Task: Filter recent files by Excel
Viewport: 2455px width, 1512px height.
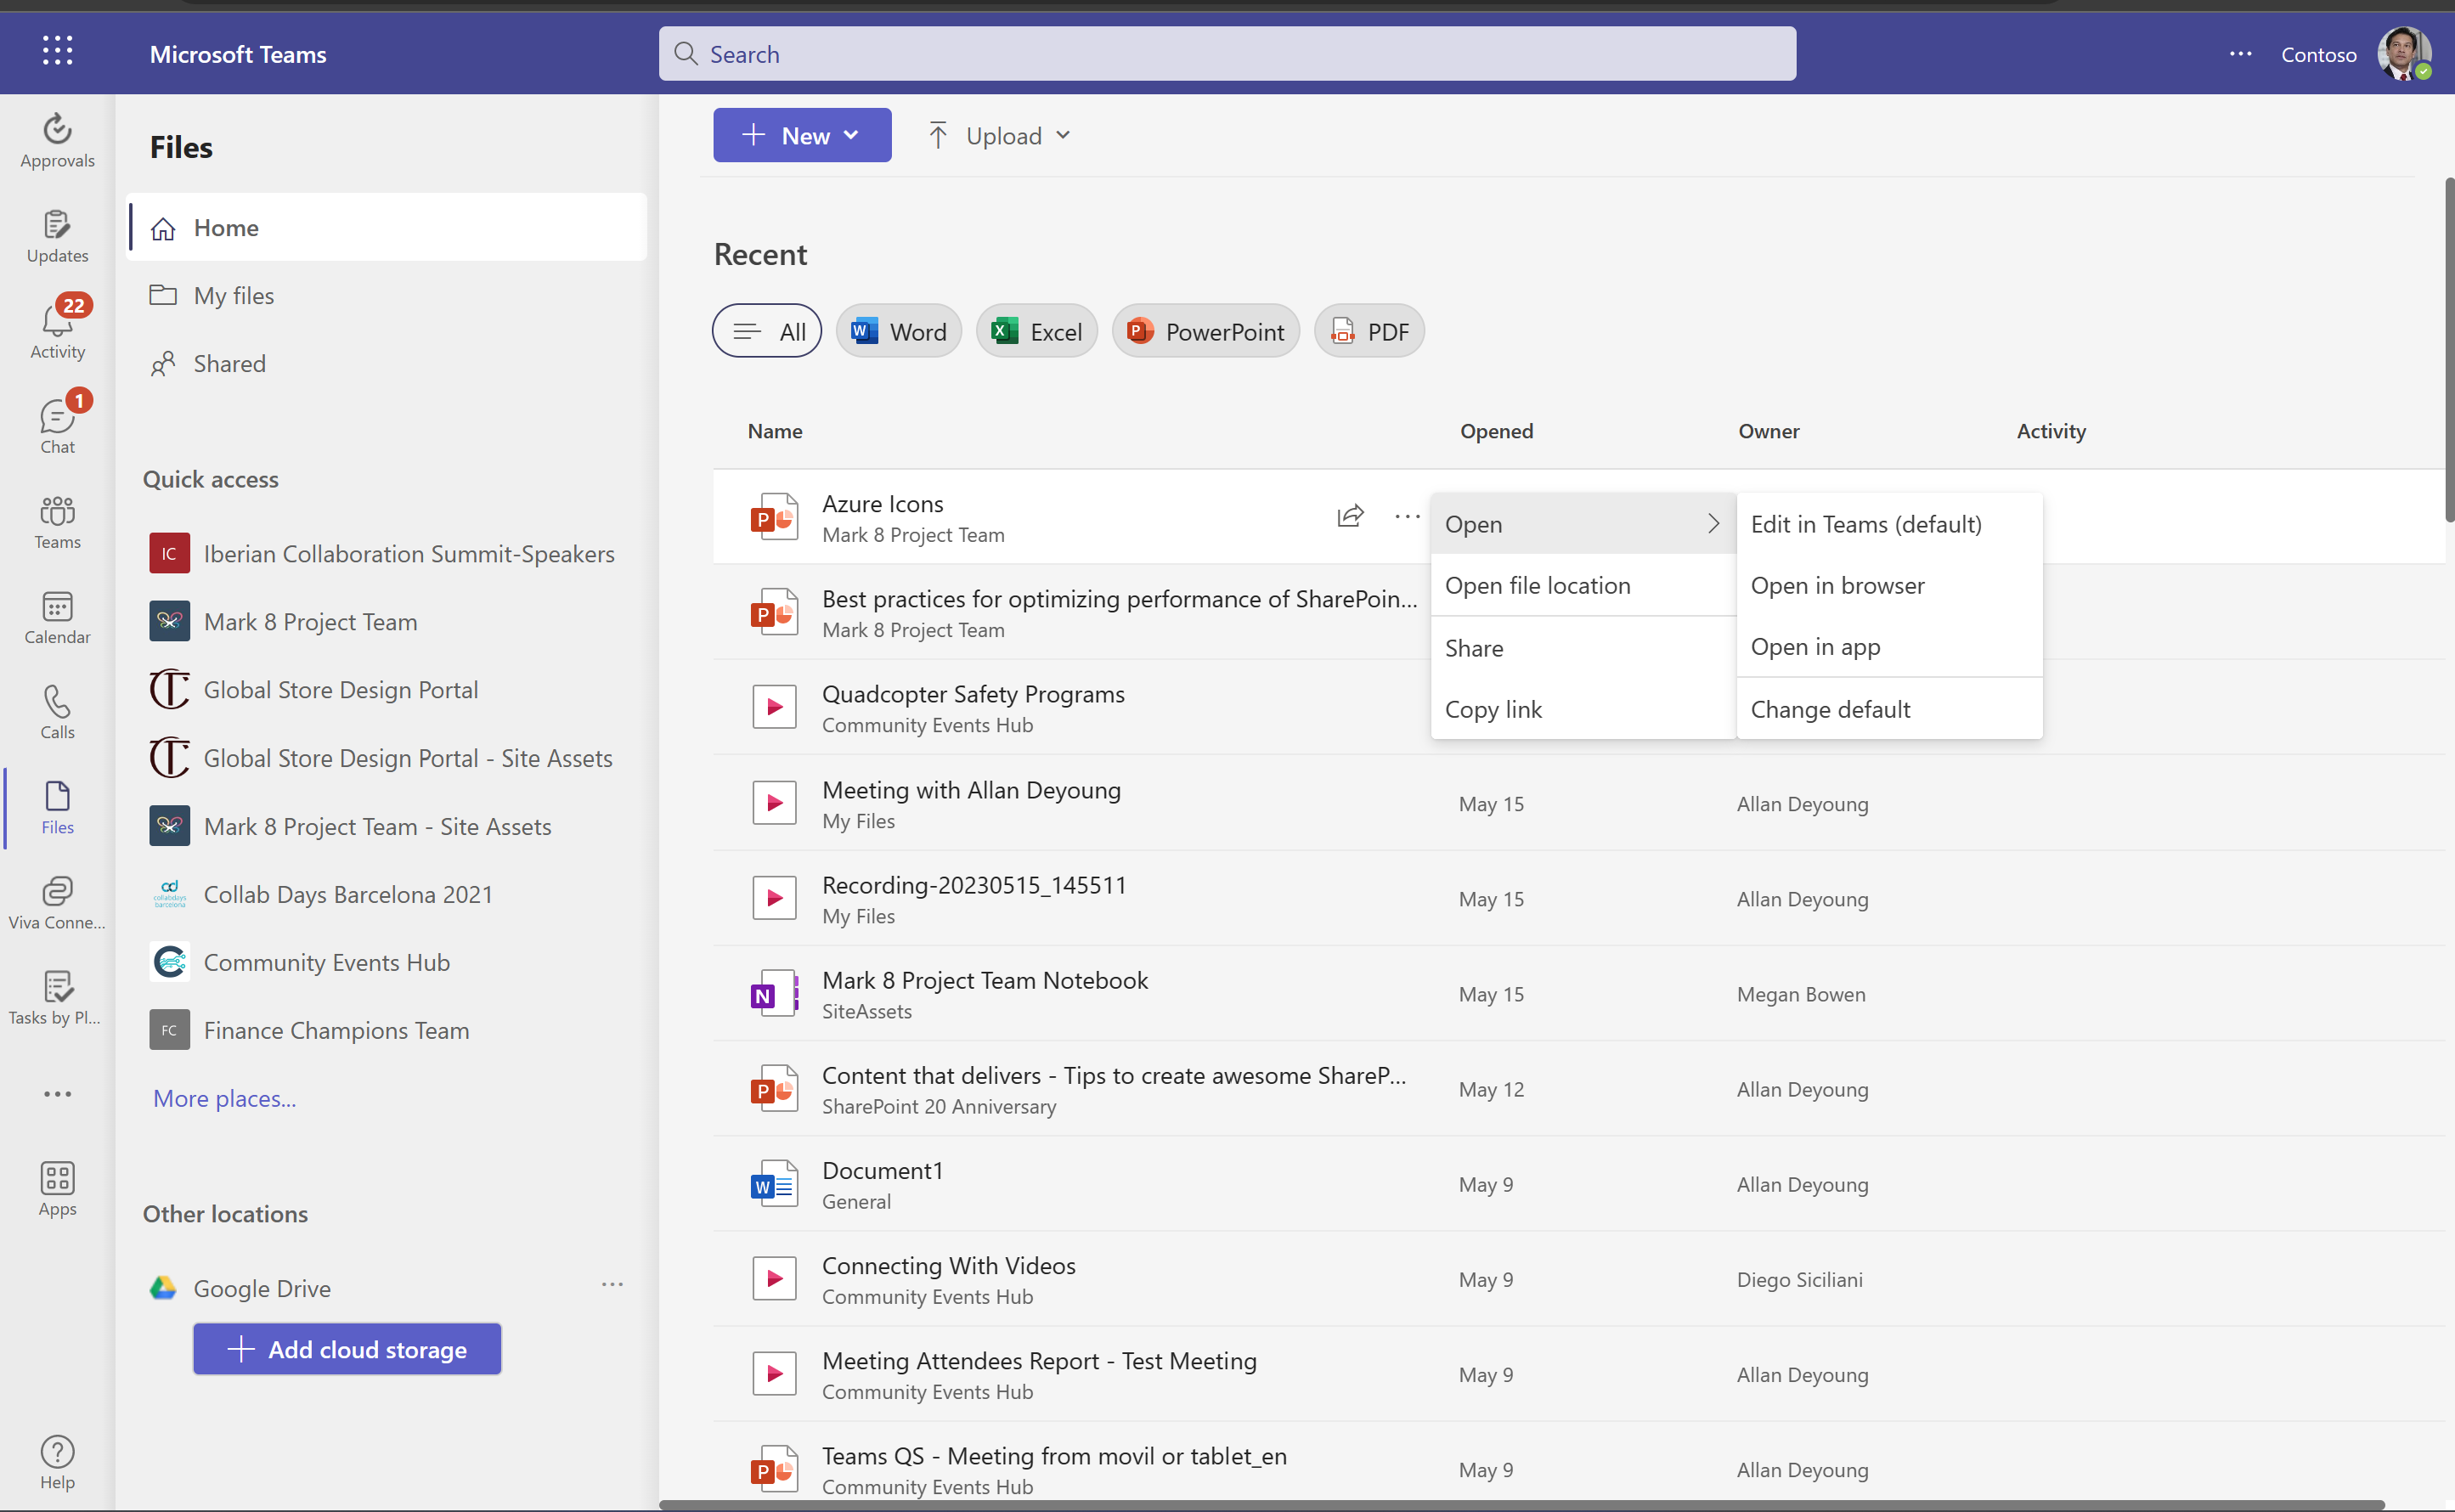Action: (x=1036, y=331)
